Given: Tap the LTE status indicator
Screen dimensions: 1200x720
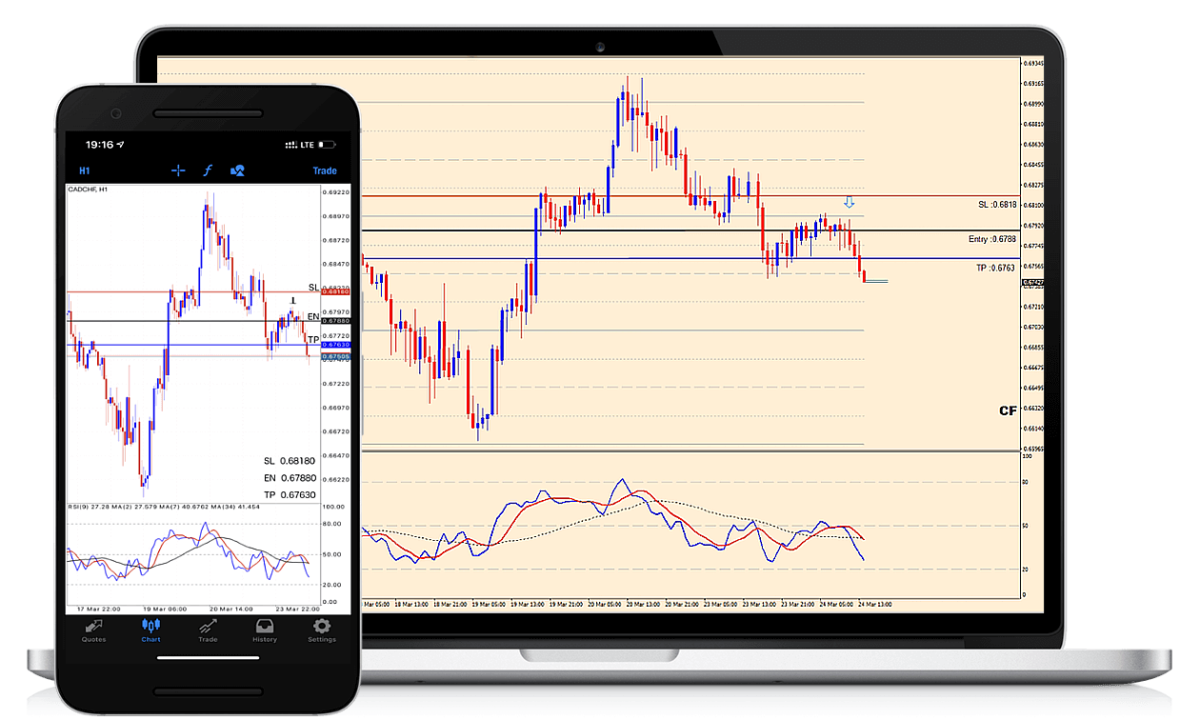Looking at the screenshot, I should pyautogui.click(x=307, y=143).
